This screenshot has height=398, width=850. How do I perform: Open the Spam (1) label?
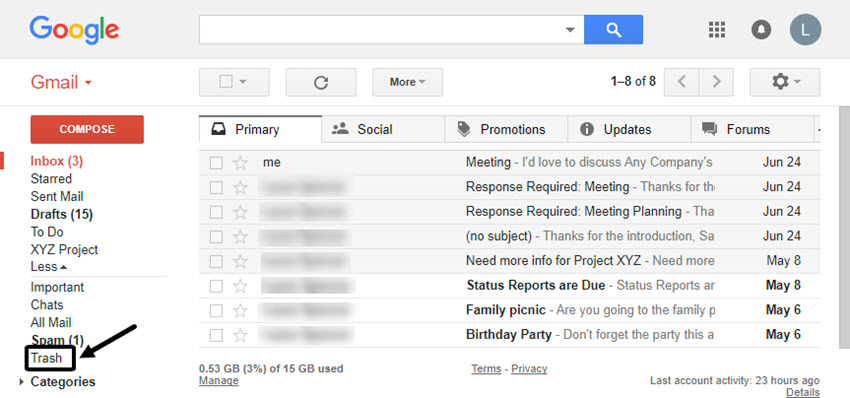57,341
